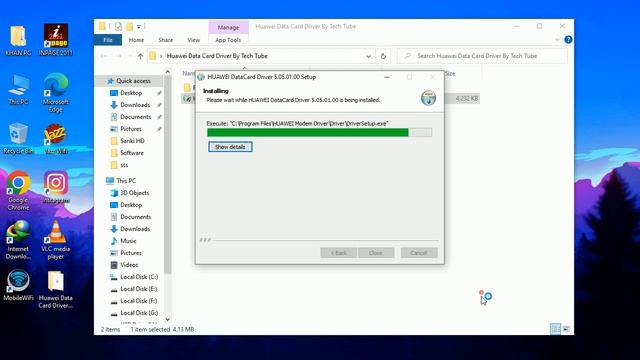
Task: Switch Explorer to large icons view
Action: click(x=567, y=329)
